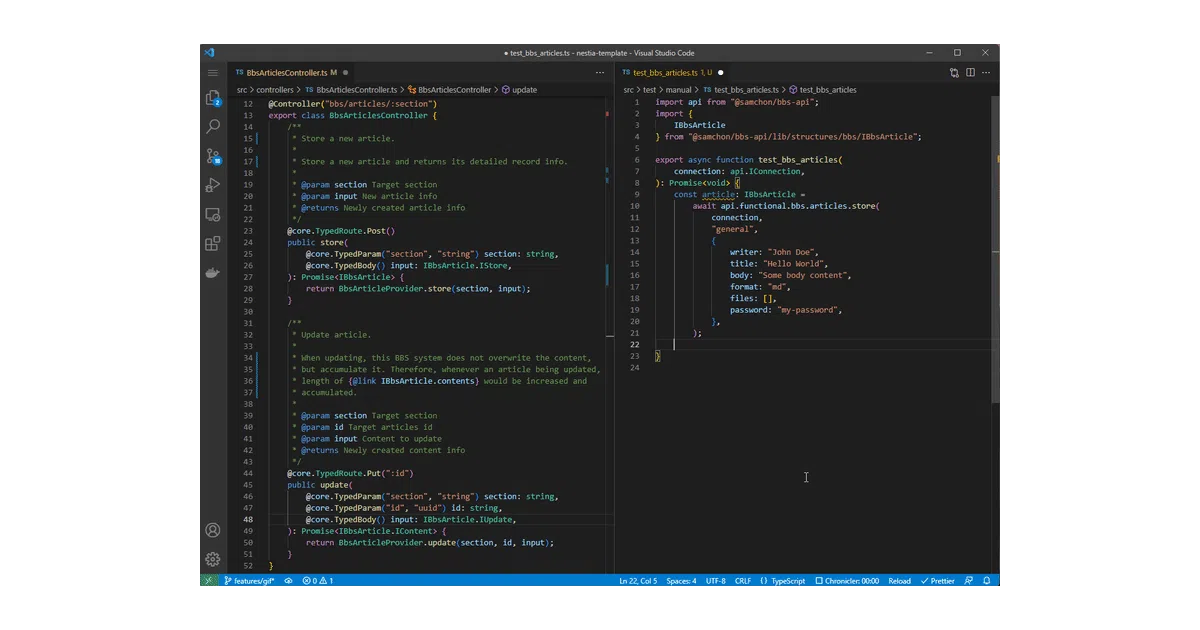Click line number 48 in left editor
1200x630 pixels.
point(248,519)
